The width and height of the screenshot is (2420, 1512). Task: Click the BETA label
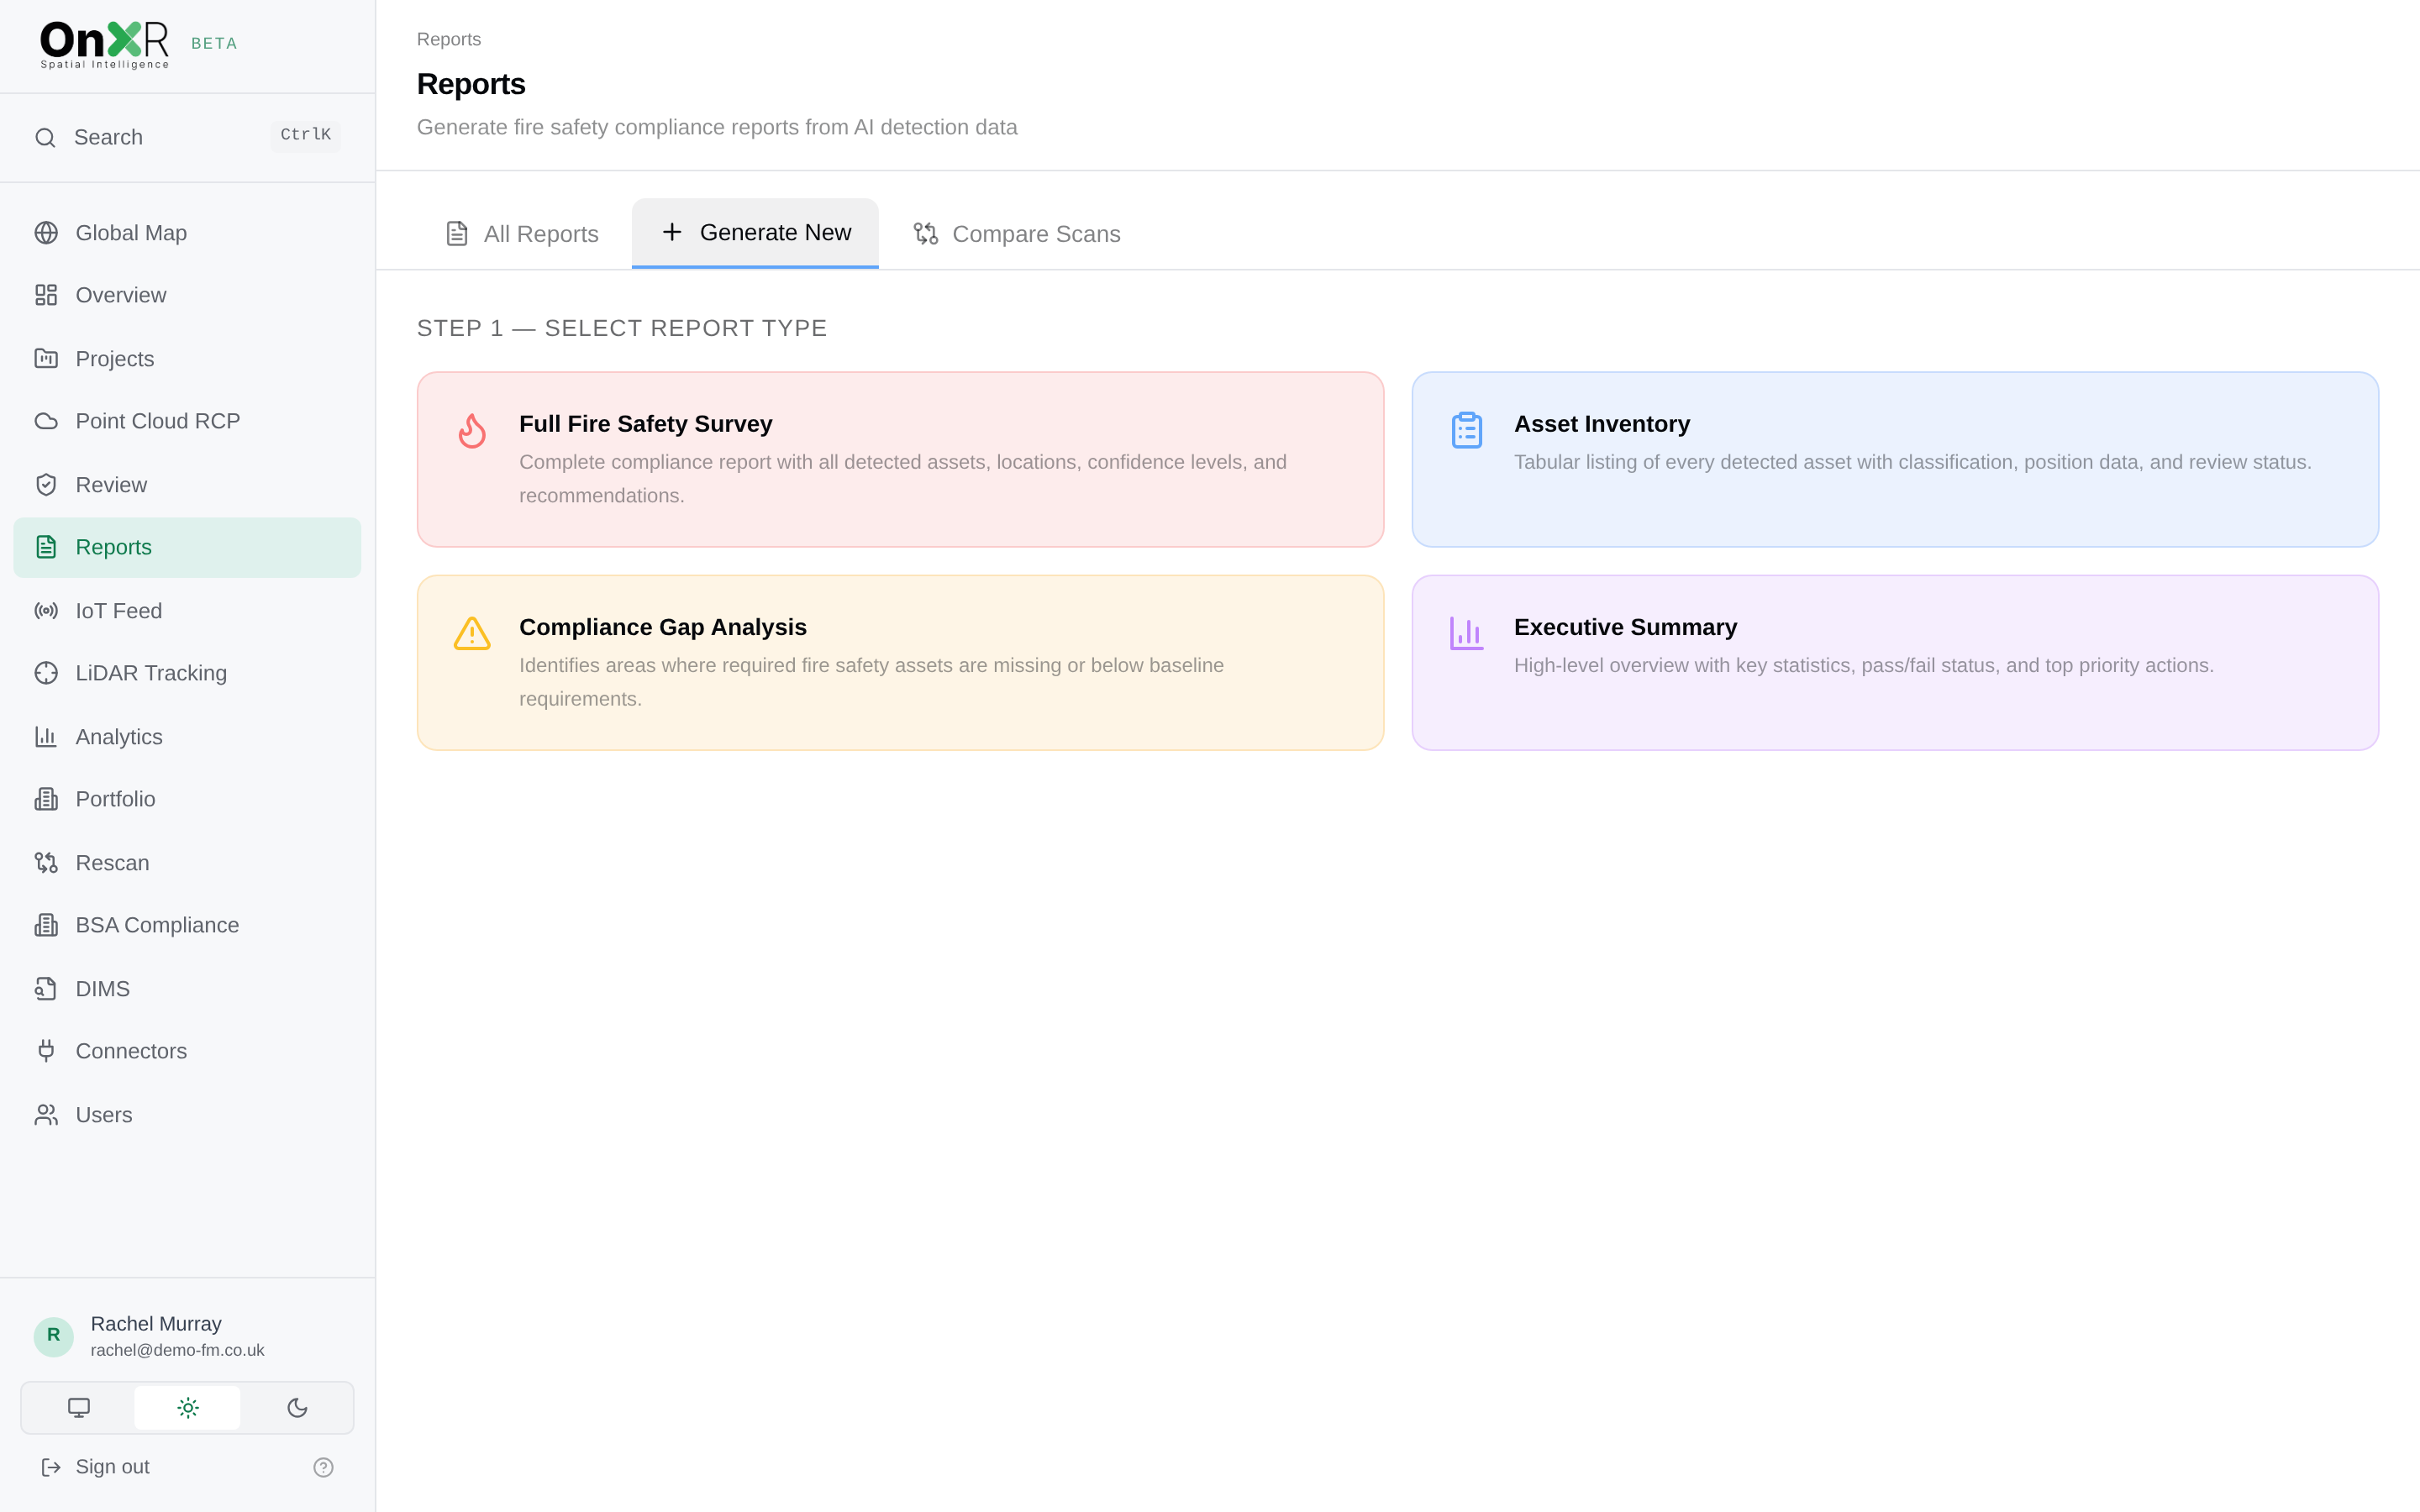pos(214,43)
